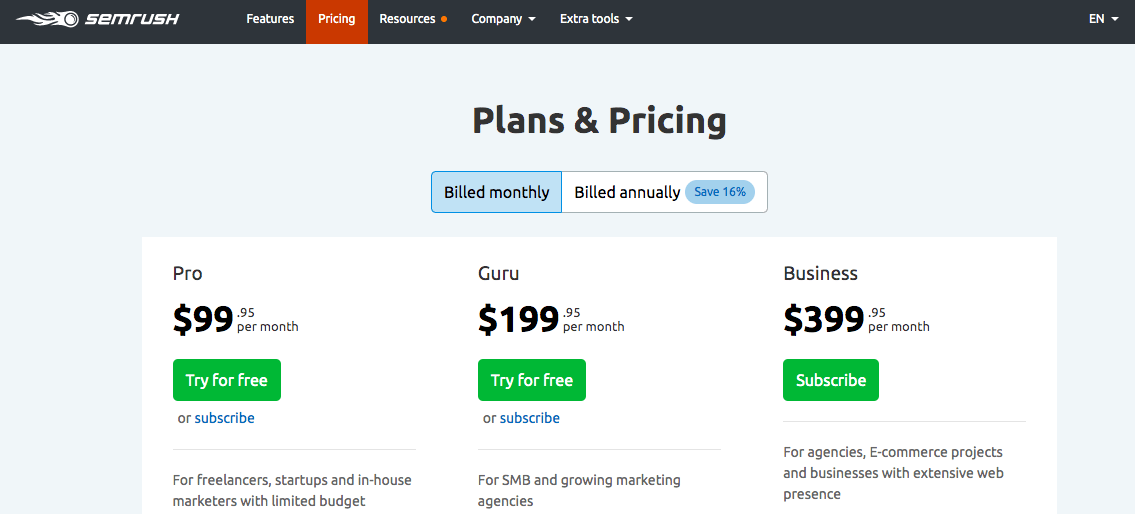Click the SEMrush logo icon

[48, 19]
